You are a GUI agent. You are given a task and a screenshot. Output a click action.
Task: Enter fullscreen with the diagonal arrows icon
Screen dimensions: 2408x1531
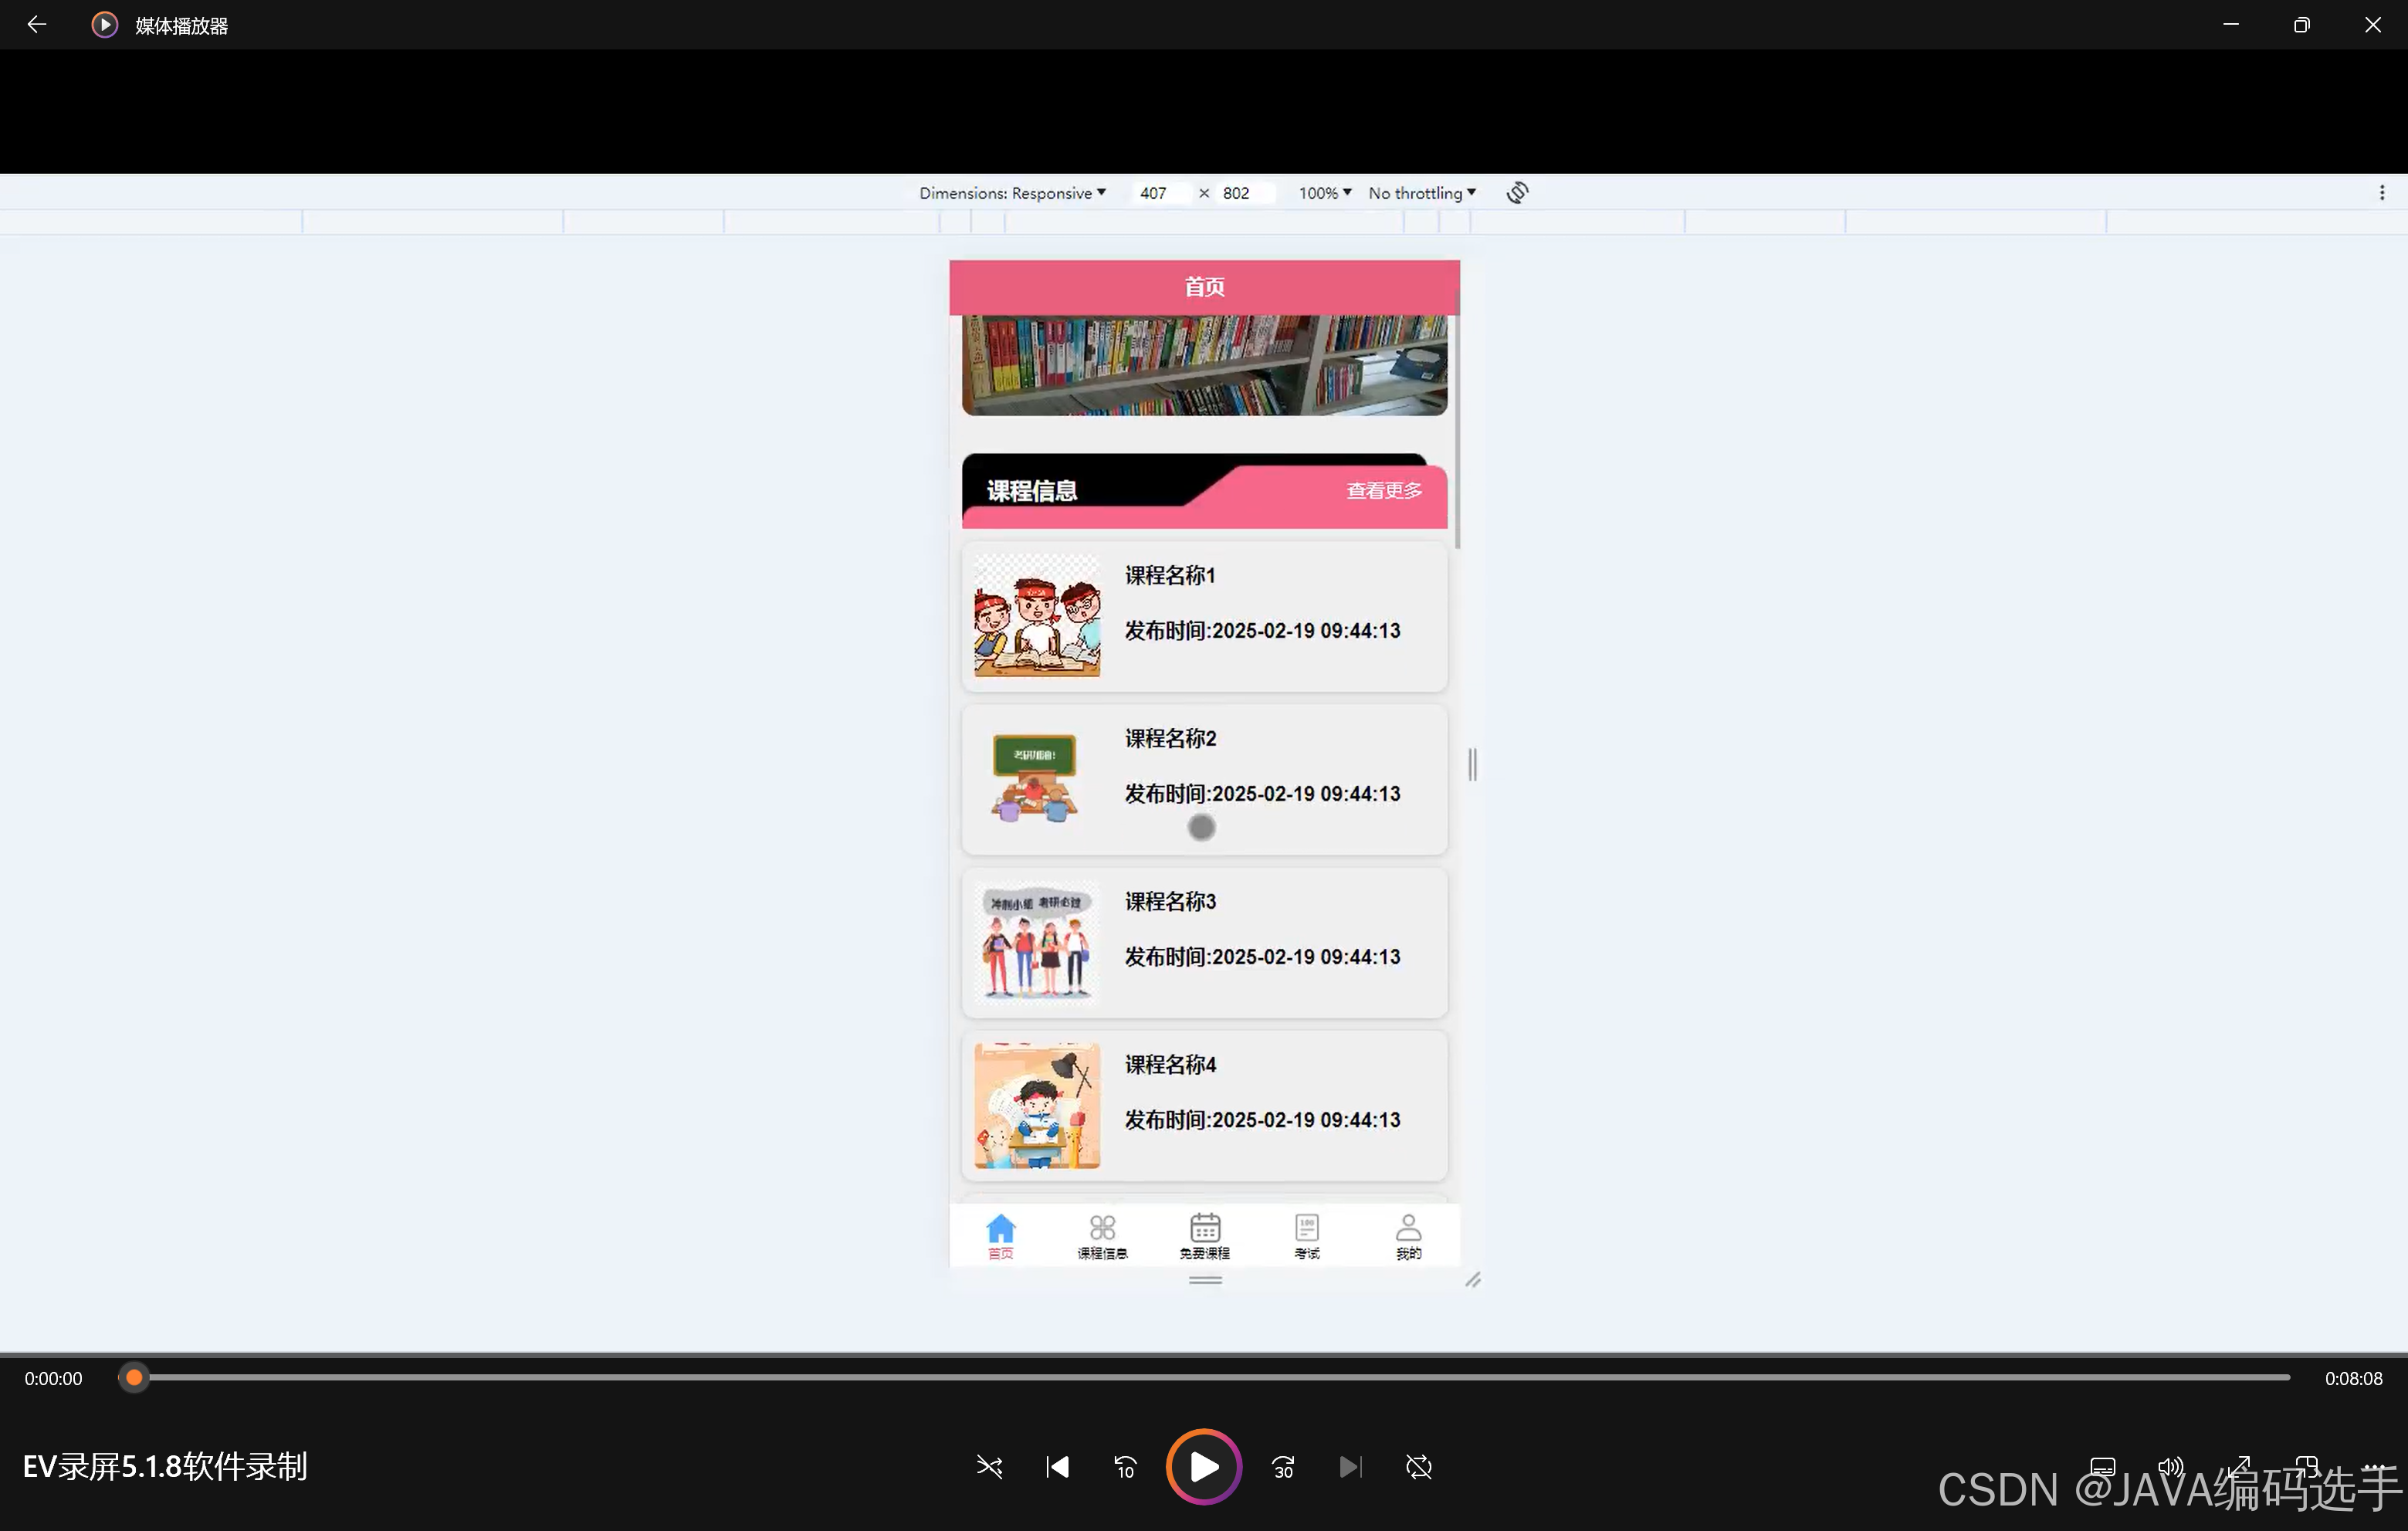[x=2238, y=1467]
